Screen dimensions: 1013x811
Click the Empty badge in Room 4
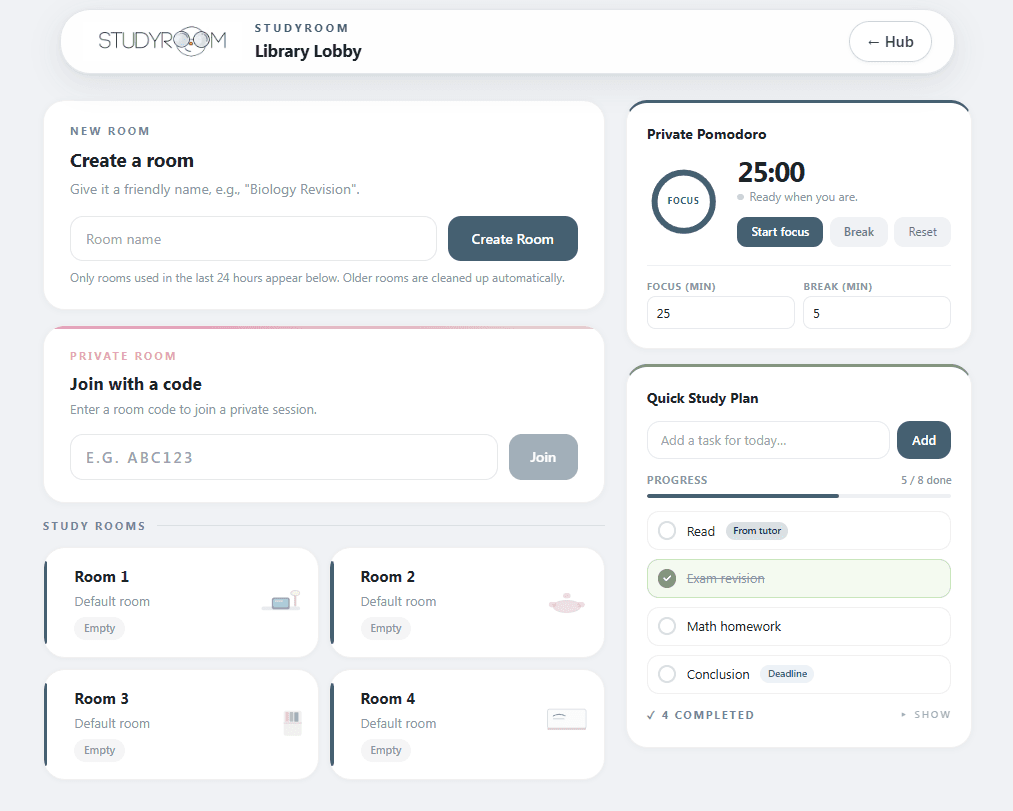[x=386, y=750]
